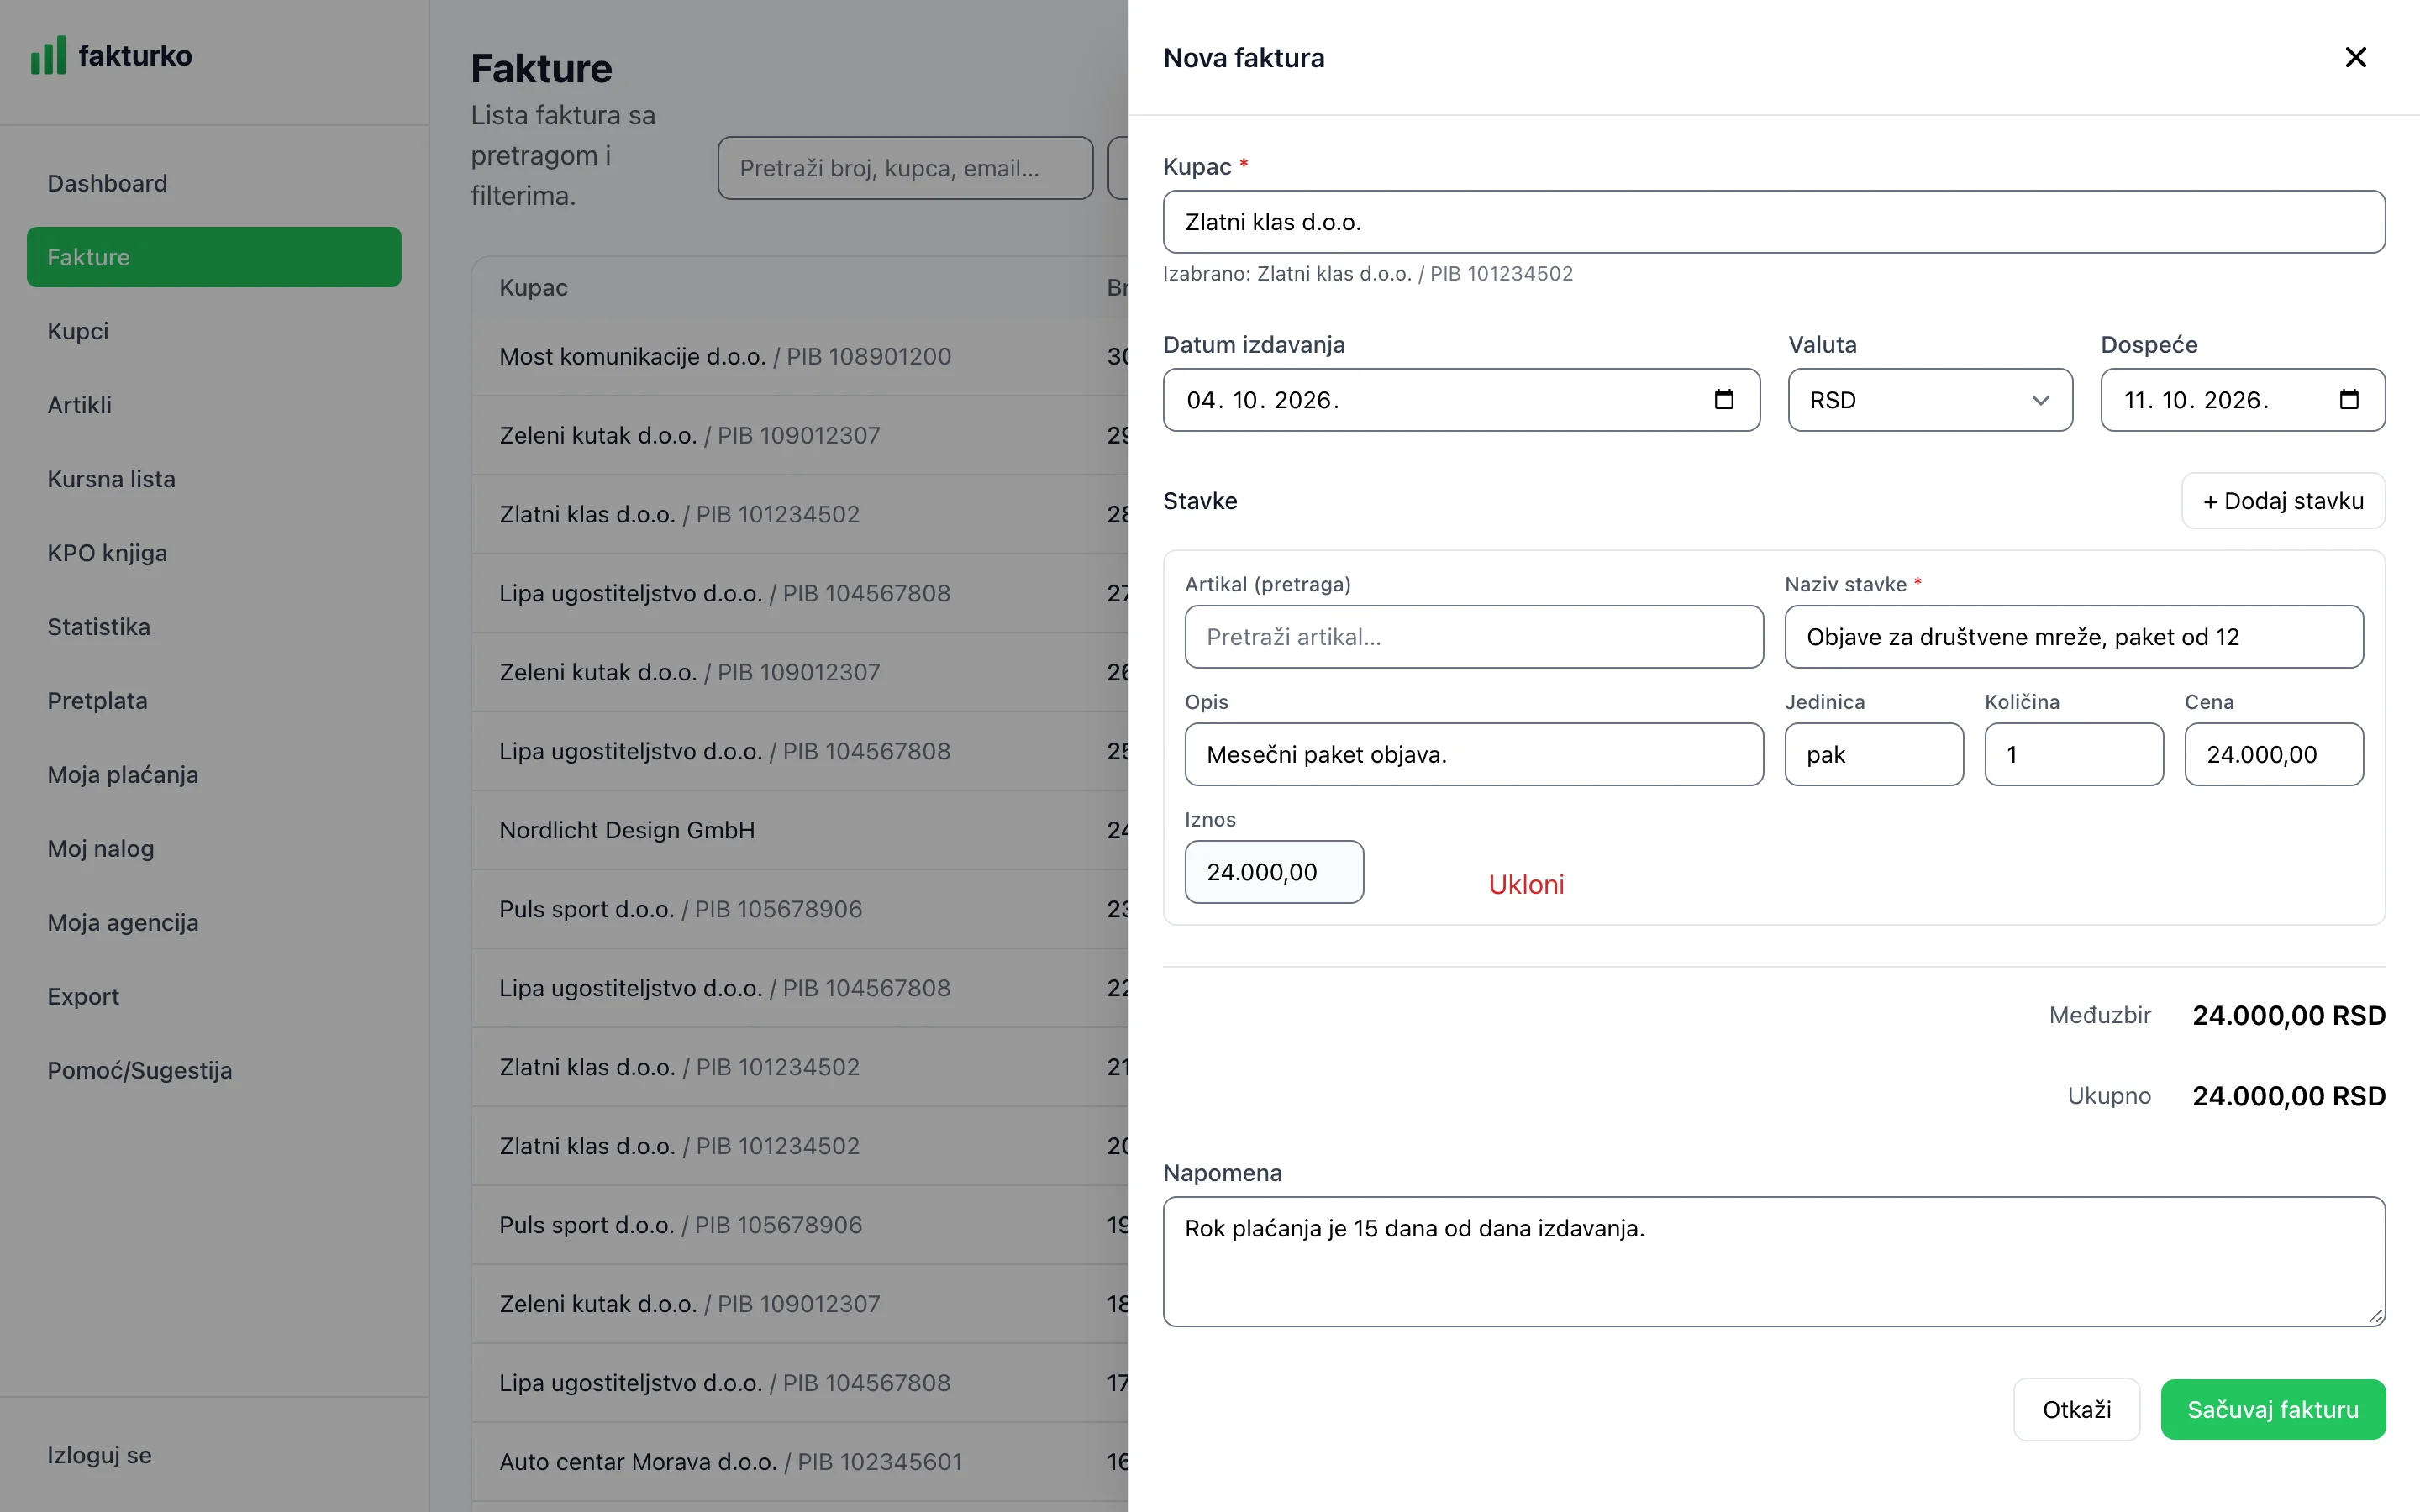This screenshot has width=2420, height=1512.
Task: Go to Kupci section
Action: tap(214, 331)
